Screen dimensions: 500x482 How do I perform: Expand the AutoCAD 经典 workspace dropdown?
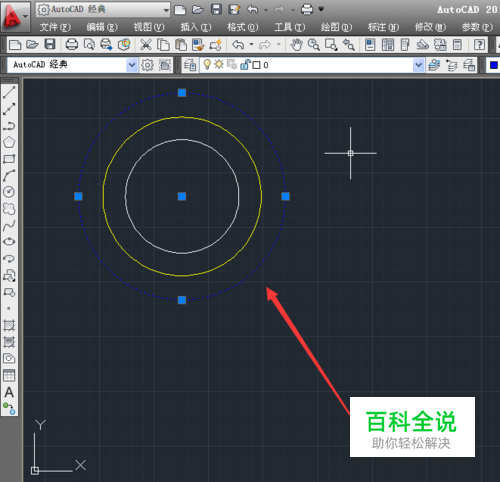click(x=132, y=65)
